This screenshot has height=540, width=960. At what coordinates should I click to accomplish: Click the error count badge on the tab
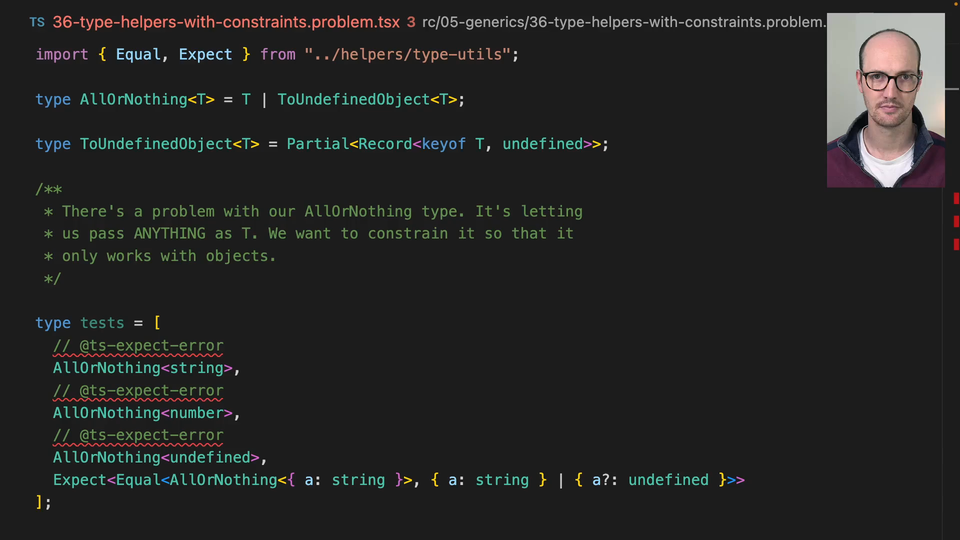point(411,22)
